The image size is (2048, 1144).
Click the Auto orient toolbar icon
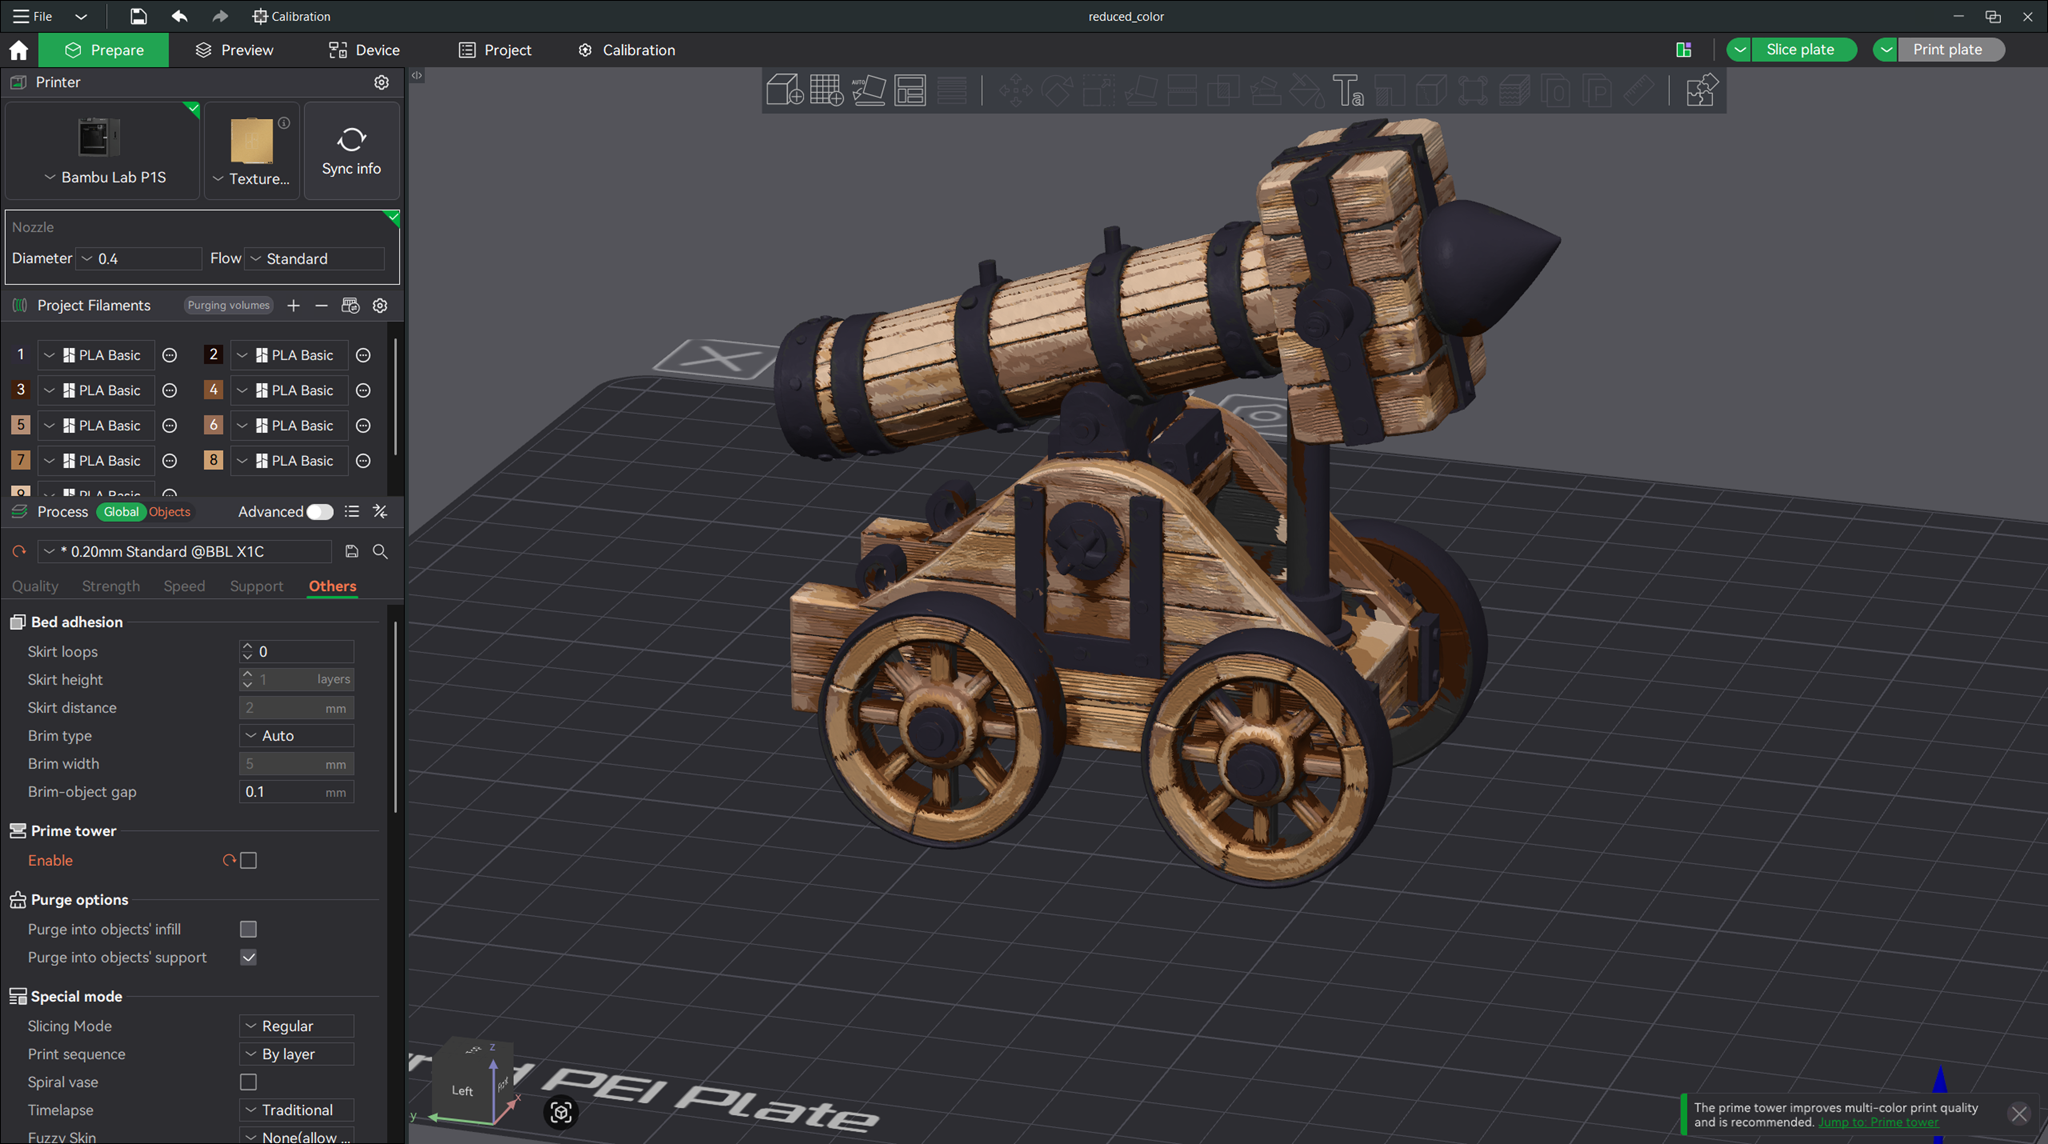[868, 91]
